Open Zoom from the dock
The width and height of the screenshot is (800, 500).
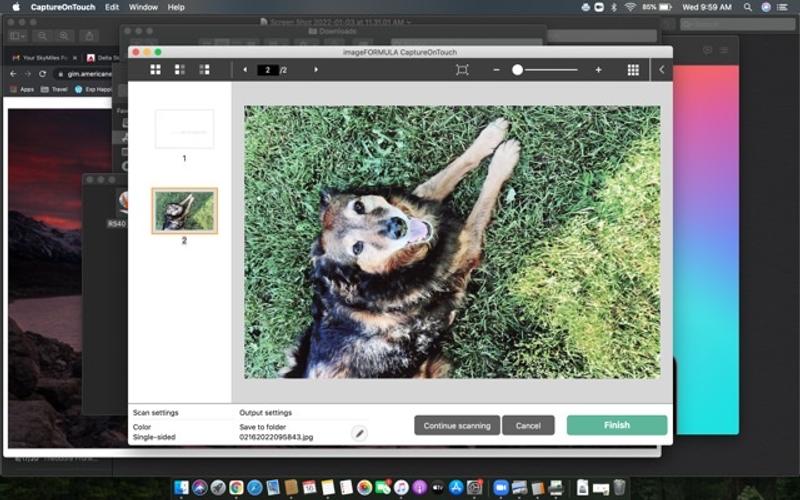click(x=501, y=487)
